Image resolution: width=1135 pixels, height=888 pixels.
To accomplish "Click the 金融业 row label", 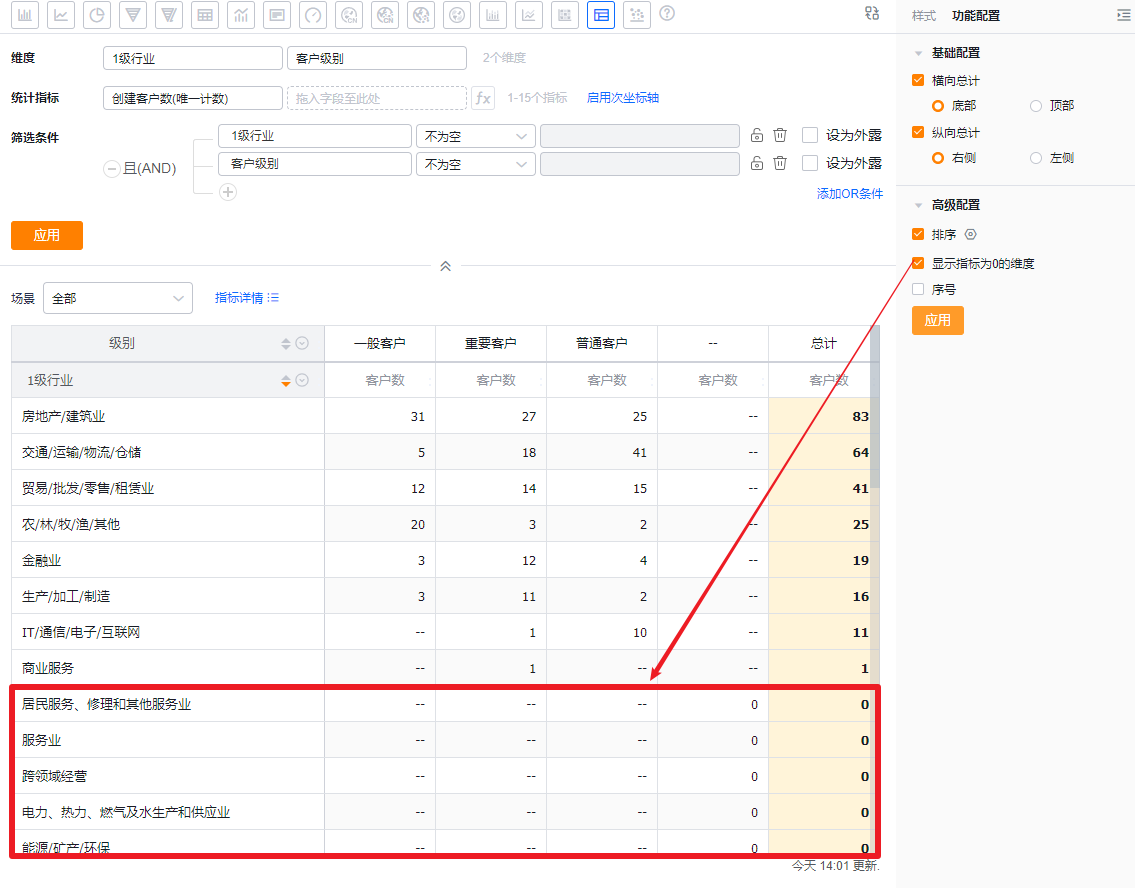I will tap(41, 561).
